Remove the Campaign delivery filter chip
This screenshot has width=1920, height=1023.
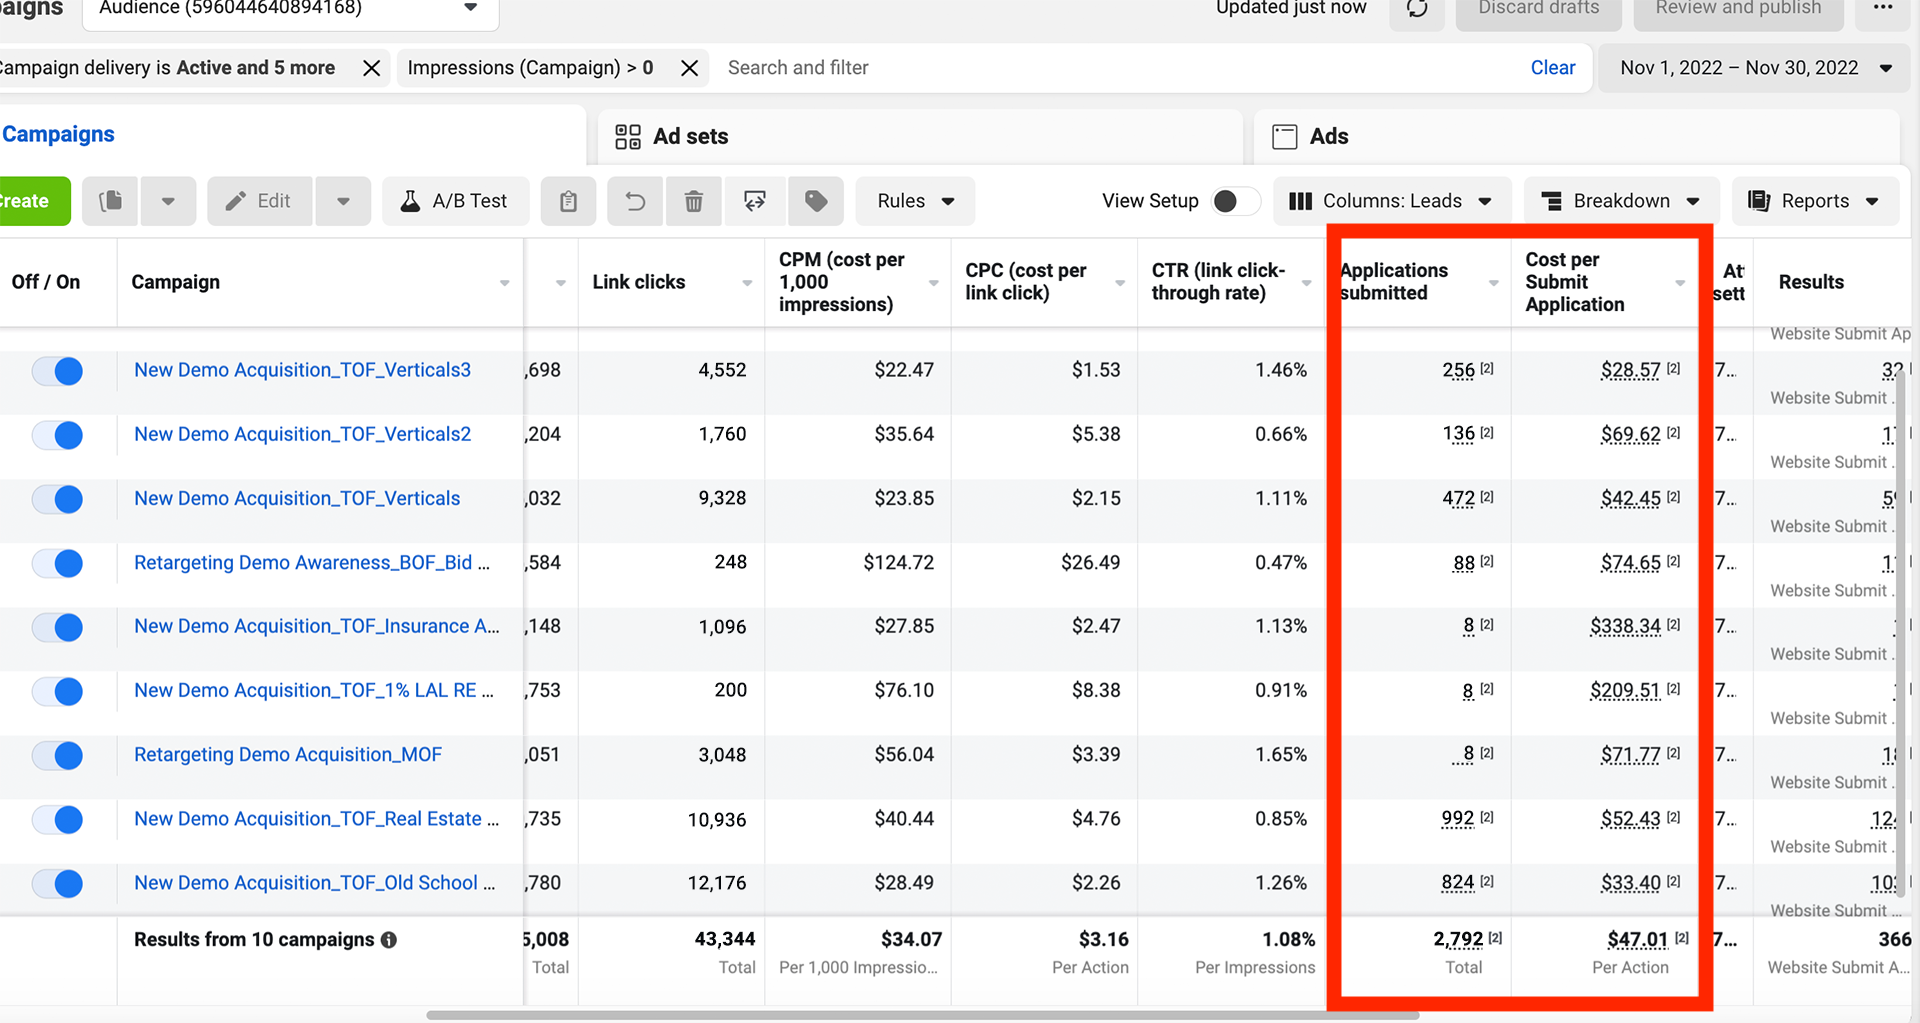371,68
